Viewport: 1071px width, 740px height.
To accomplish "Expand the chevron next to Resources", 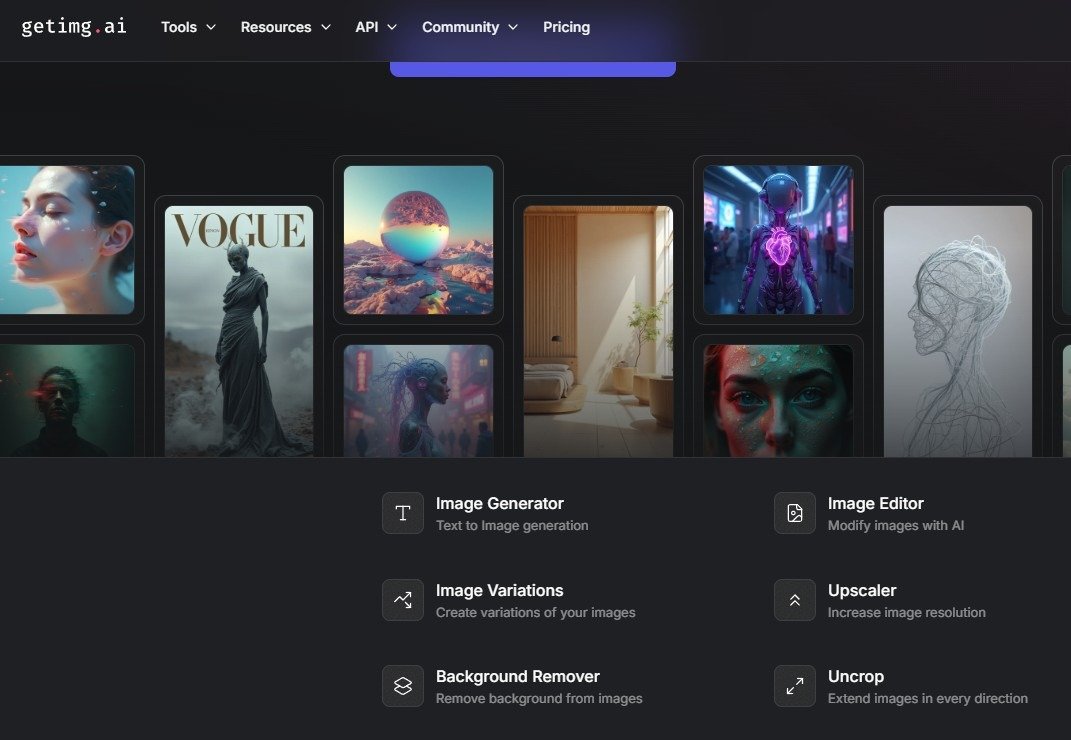I will click(x=326, y=27).
